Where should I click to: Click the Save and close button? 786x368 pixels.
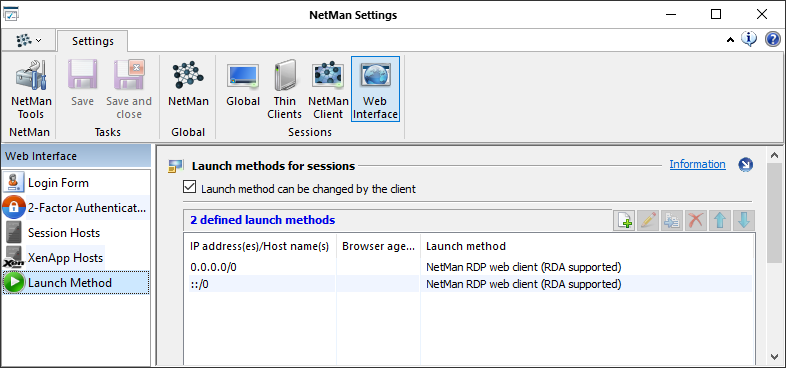click(129, 89)
